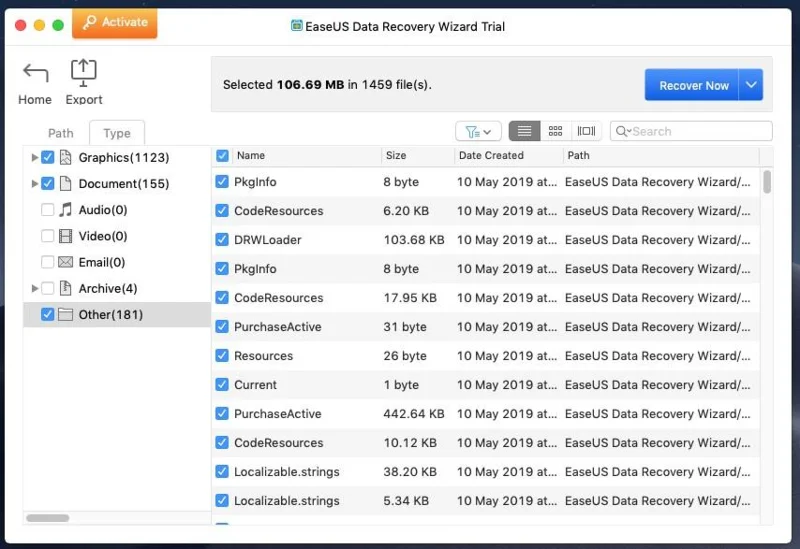
Task: Click the Export icon
Action: point(83,72)
